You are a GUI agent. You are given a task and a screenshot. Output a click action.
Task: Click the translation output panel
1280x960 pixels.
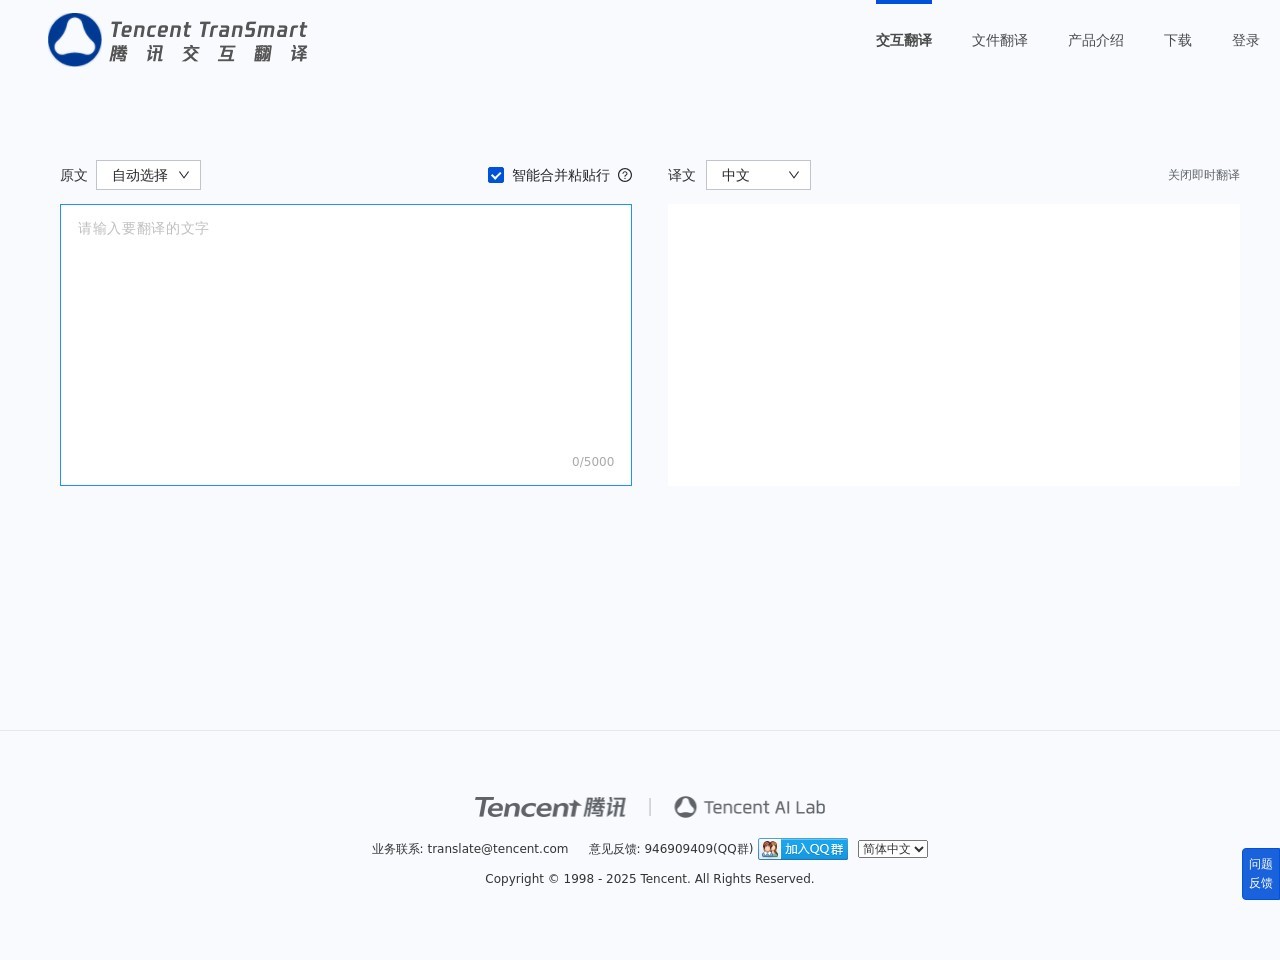953,345
